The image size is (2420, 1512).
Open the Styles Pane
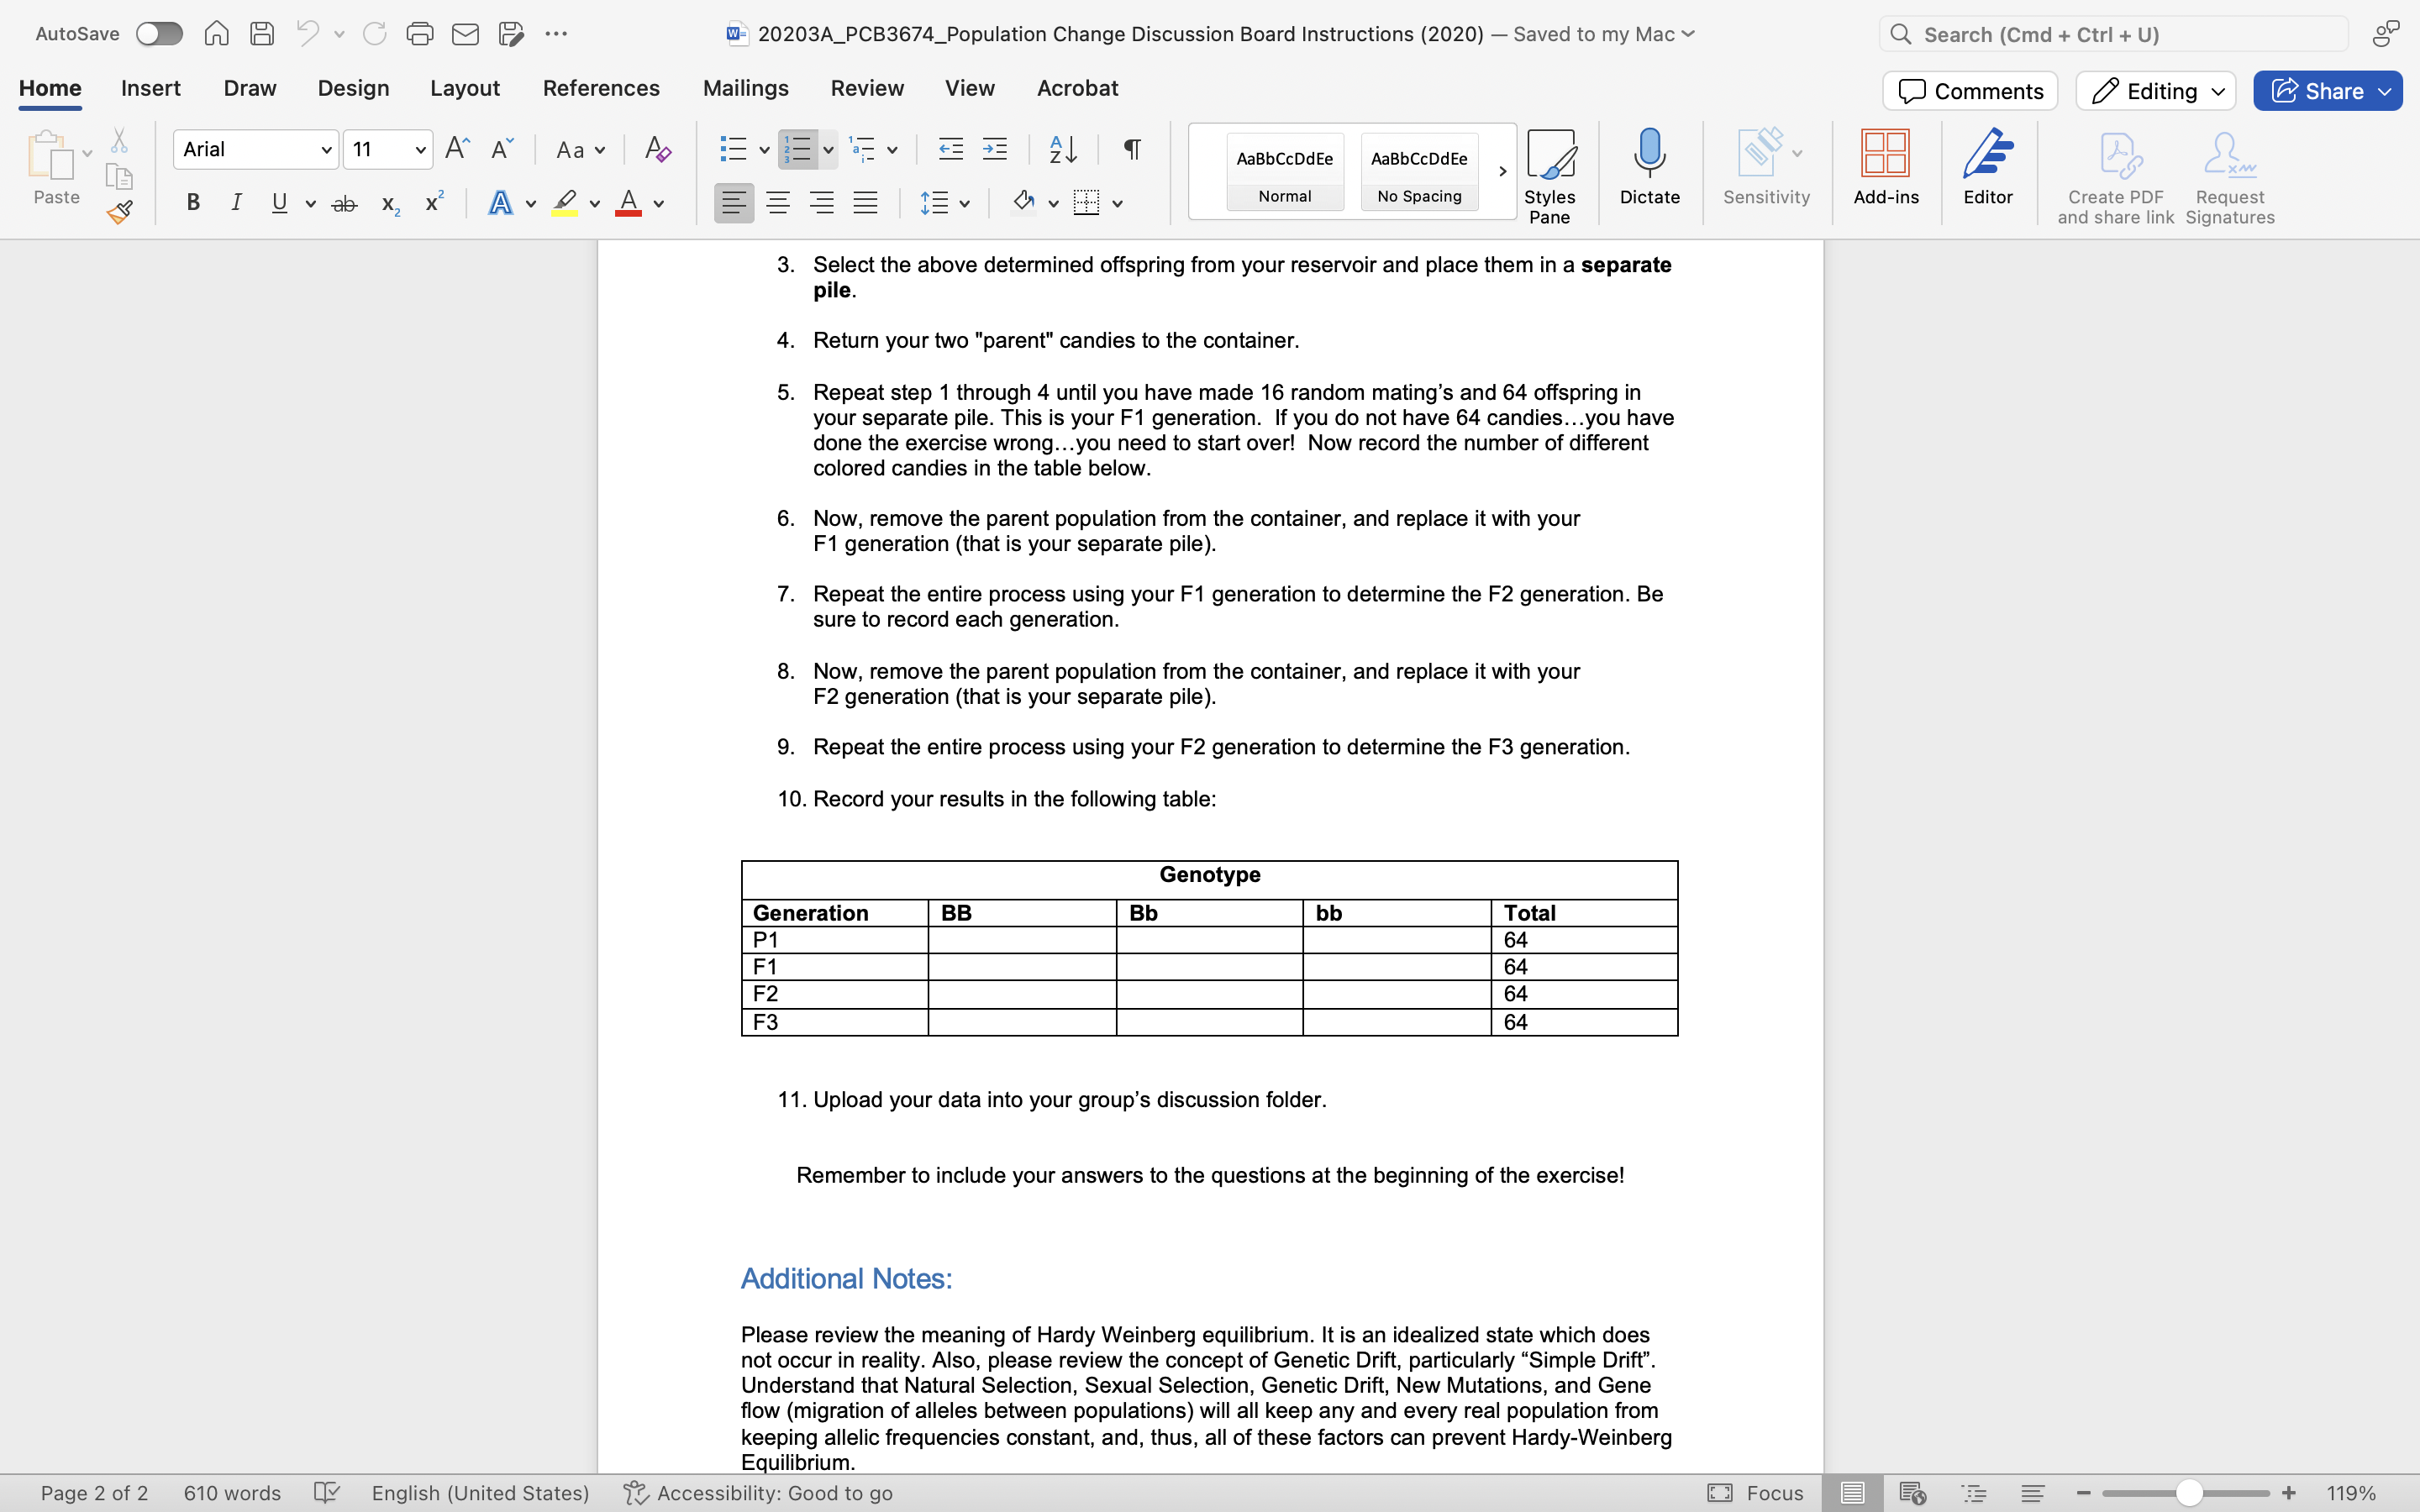pos(1549,176)
